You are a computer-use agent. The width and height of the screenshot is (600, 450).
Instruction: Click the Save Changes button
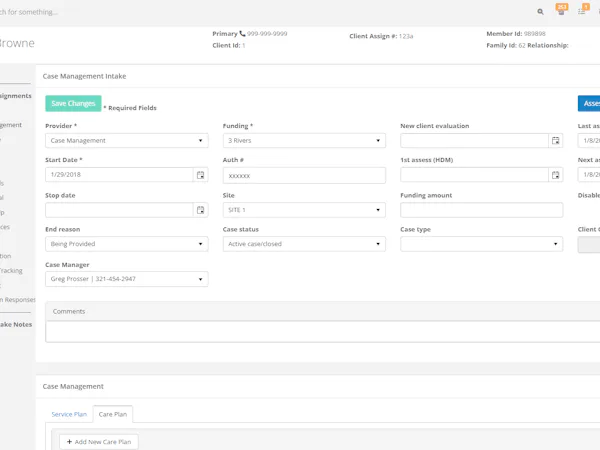(x=73, y=103)
